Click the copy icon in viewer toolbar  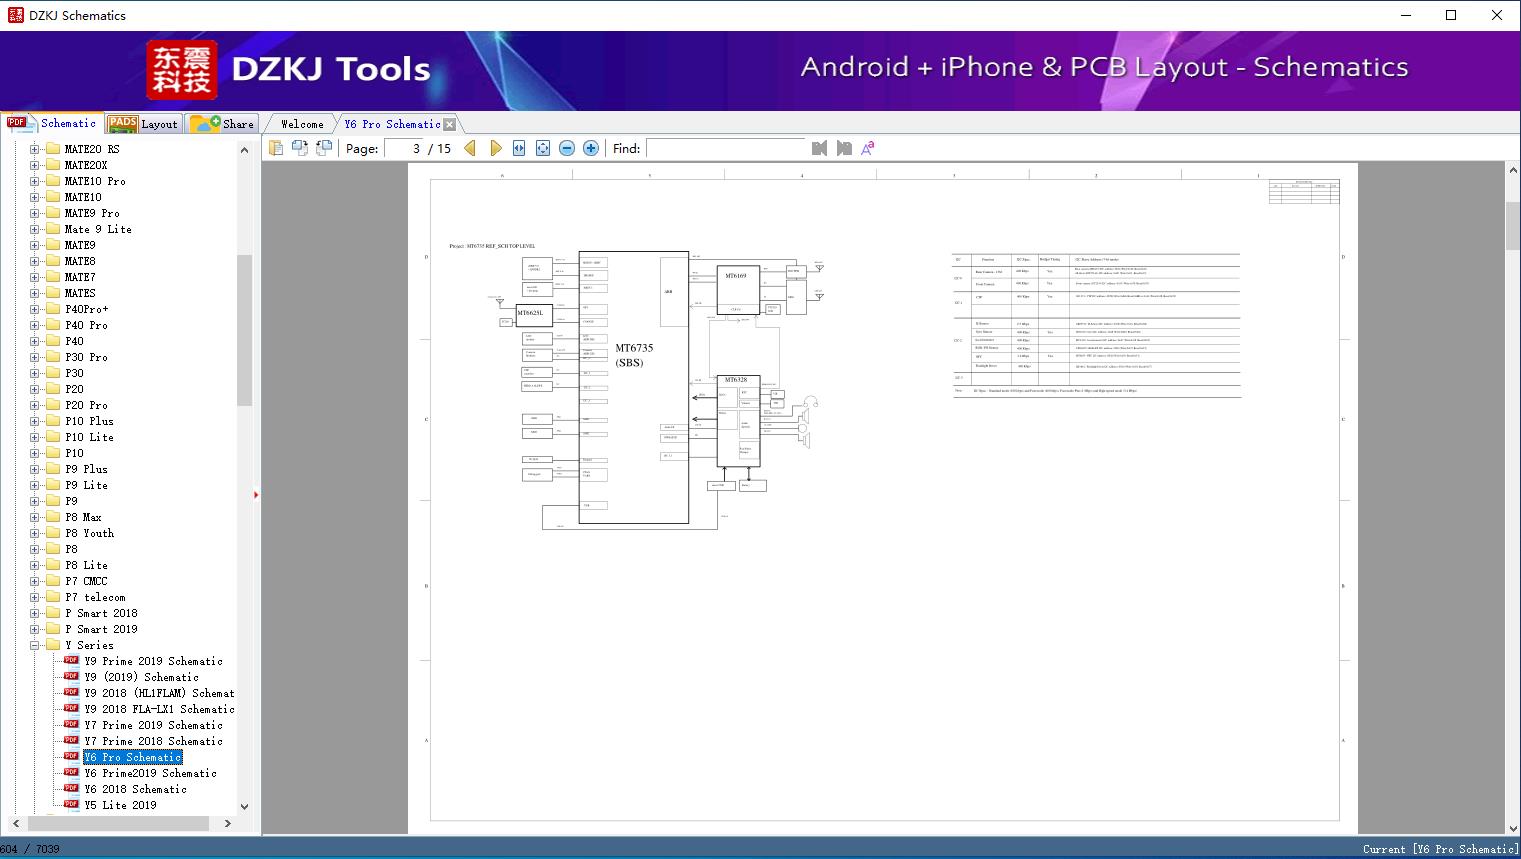pos(276,148)
